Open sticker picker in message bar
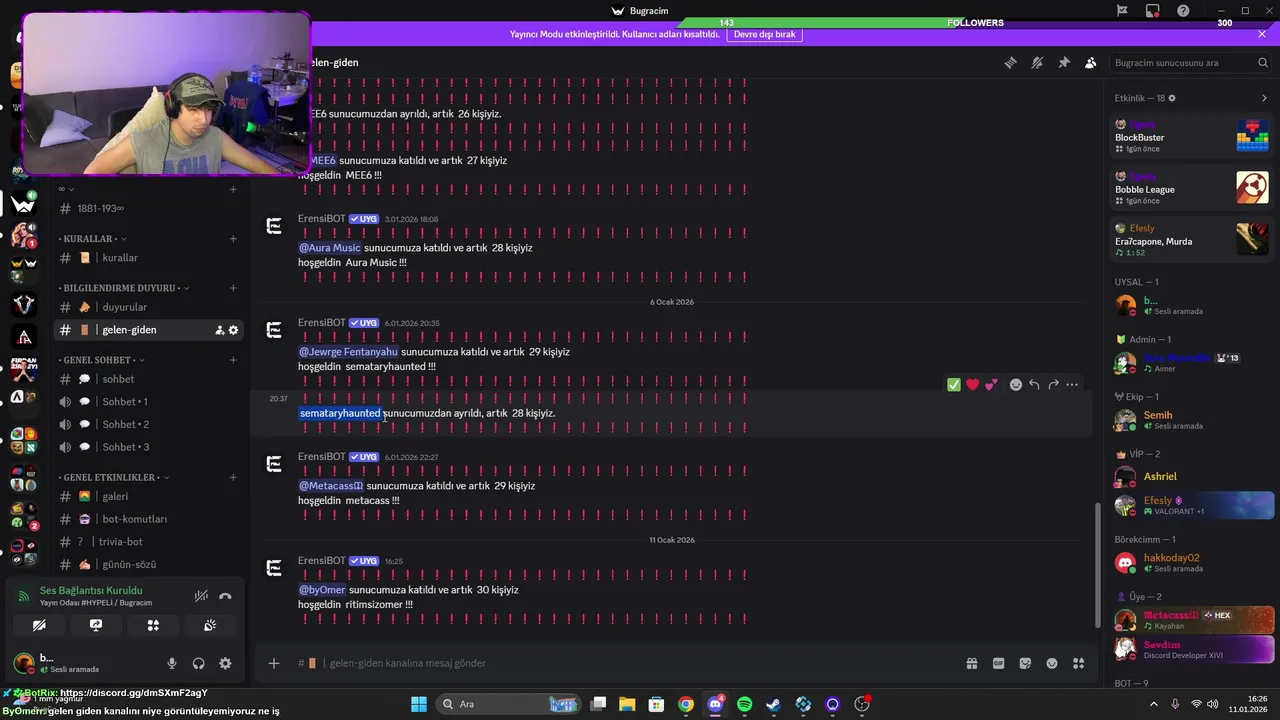Image resolution: width=1280 pixels, height=720 pixels. pos(1025,663)
